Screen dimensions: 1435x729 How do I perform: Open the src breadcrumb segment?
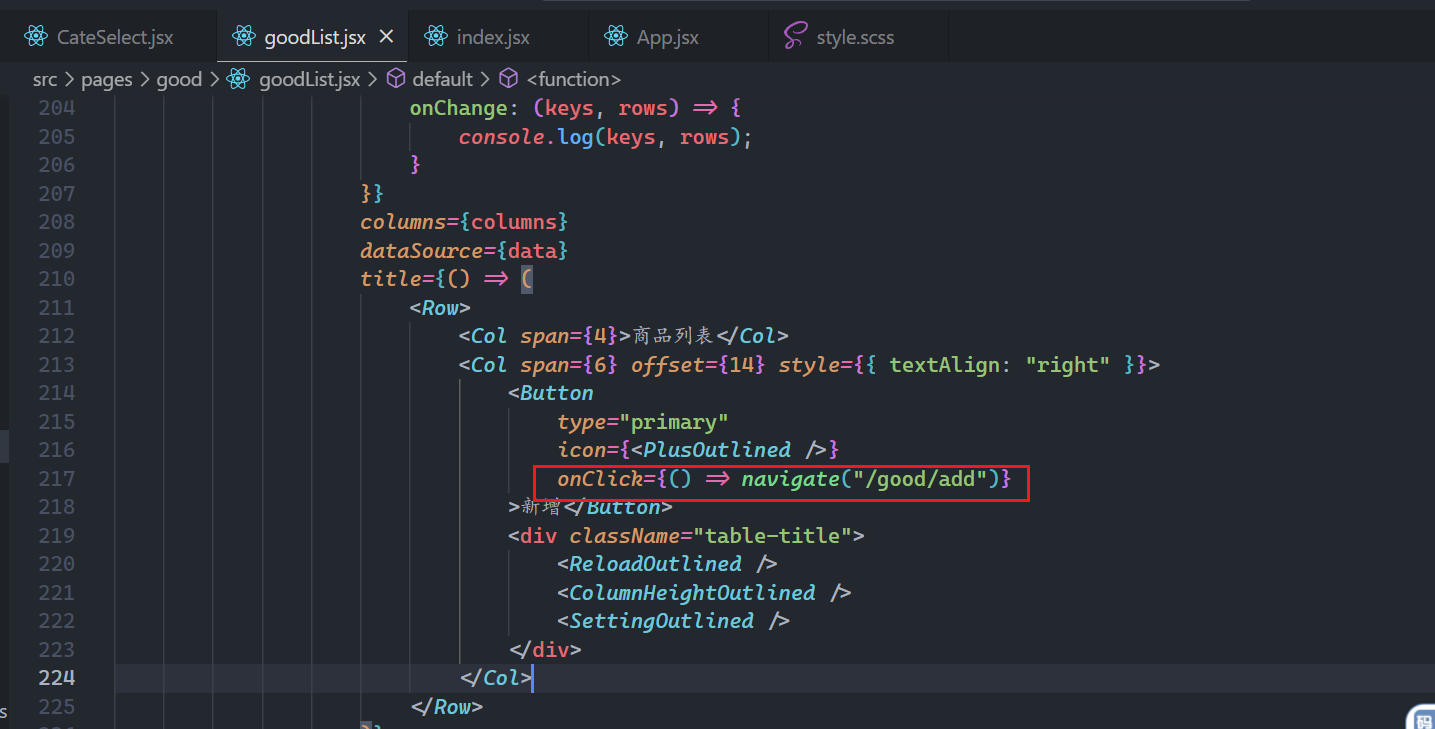point(45,79)
